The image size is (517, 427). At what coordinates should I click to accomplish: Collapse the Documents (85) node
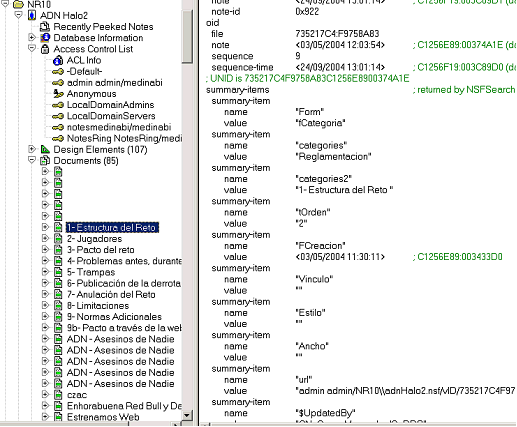[x=32, y=160]
